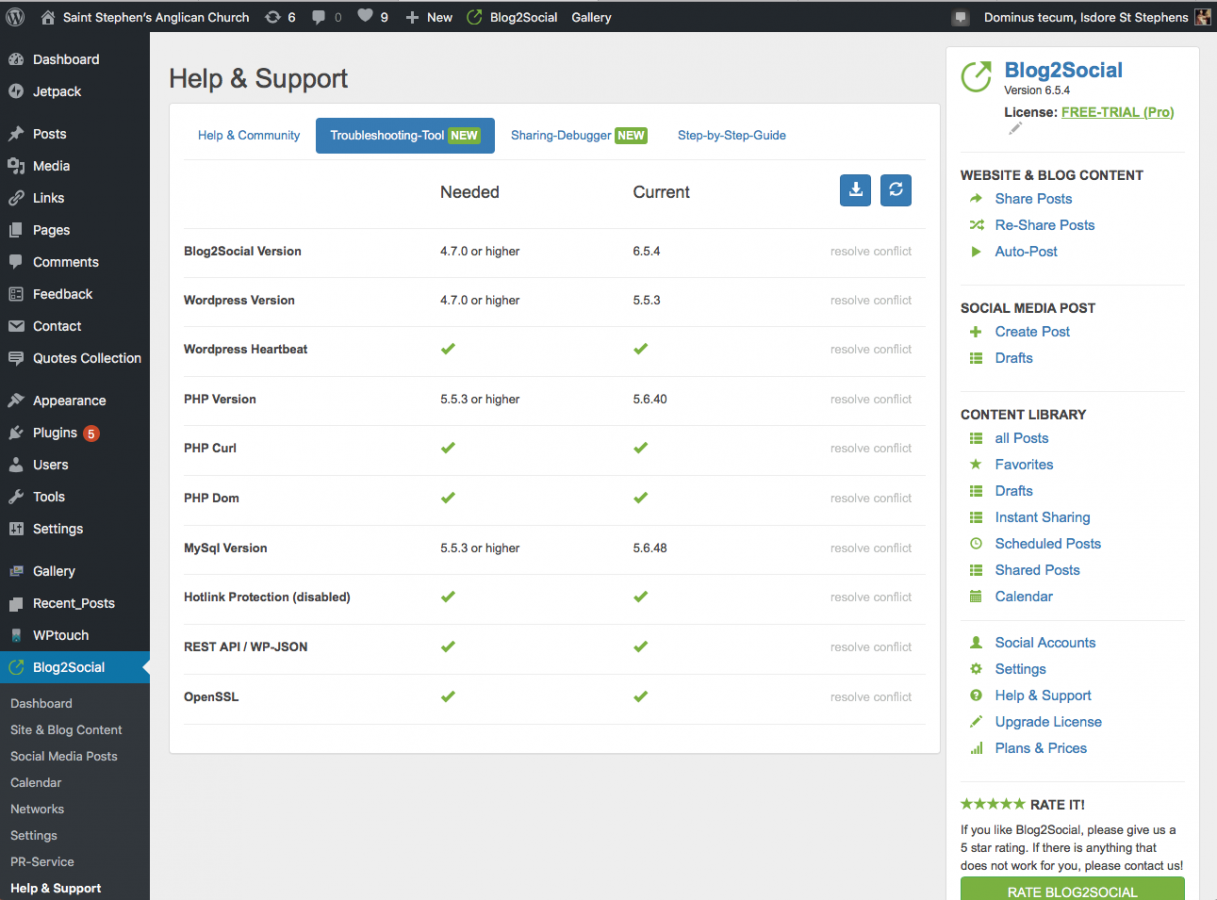
Task: Open Social Media Posts submenu item
Action: tap(64, 756)
